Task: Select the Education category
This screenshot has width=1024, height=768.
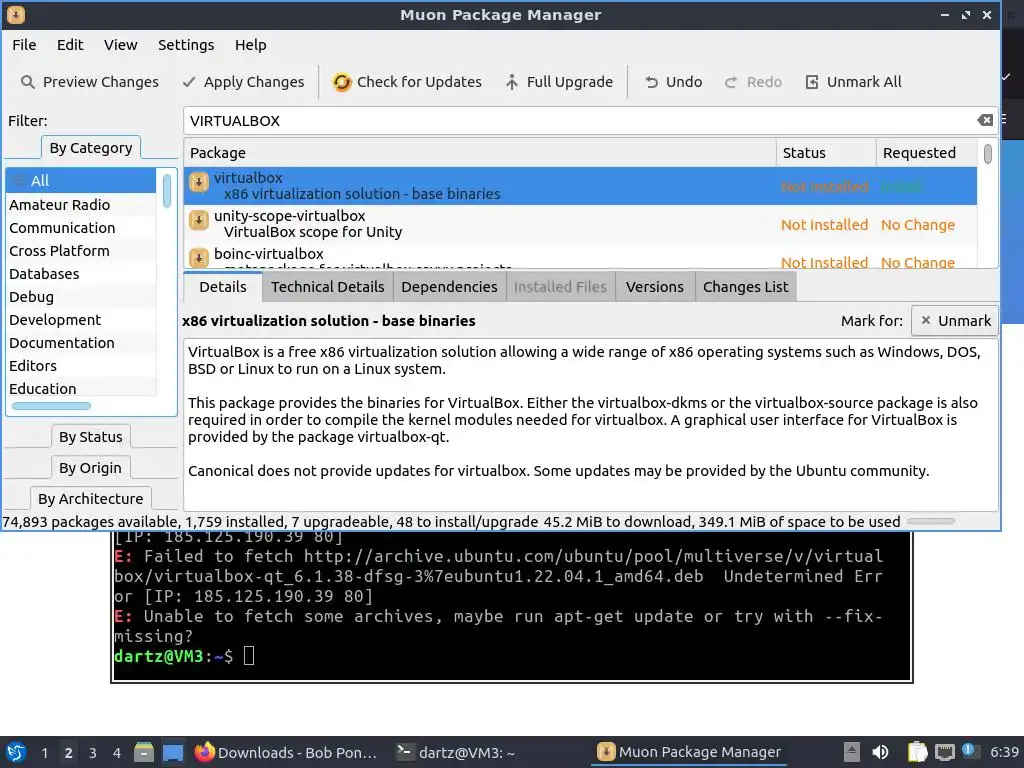Action: point(81,388)
